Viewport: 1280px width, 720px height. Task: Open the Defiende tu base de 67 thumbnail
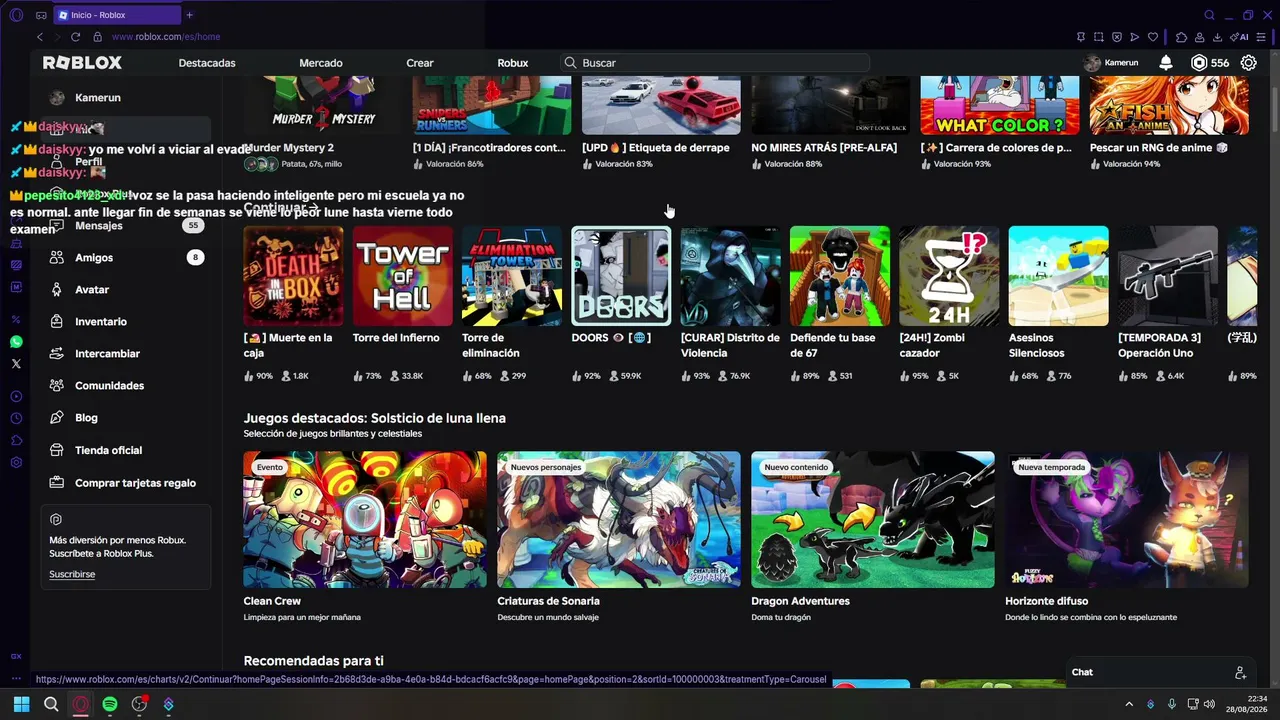(x=840, y=276)
